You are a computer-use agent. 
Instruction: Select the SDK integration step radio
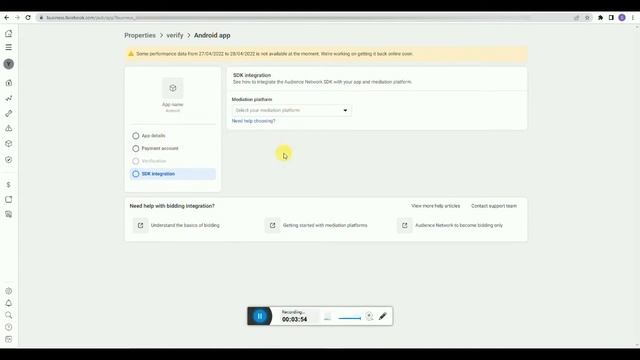(136, 174)
